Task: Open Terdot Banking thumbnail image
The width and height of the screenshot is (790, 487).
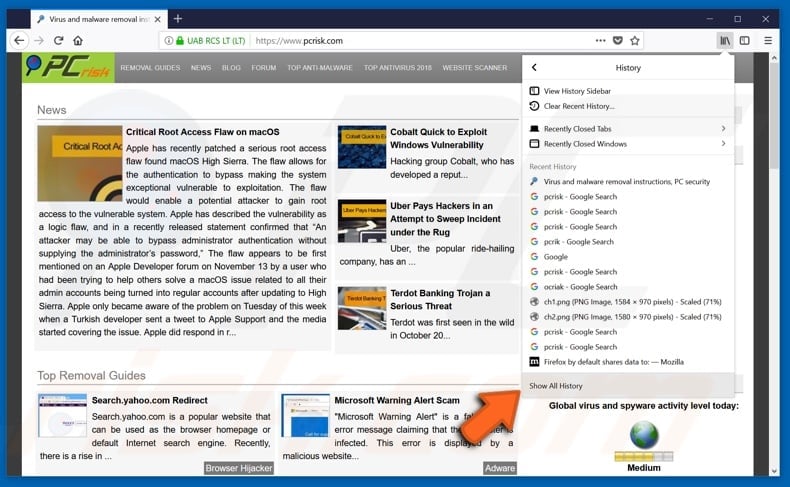Action: 362,308
